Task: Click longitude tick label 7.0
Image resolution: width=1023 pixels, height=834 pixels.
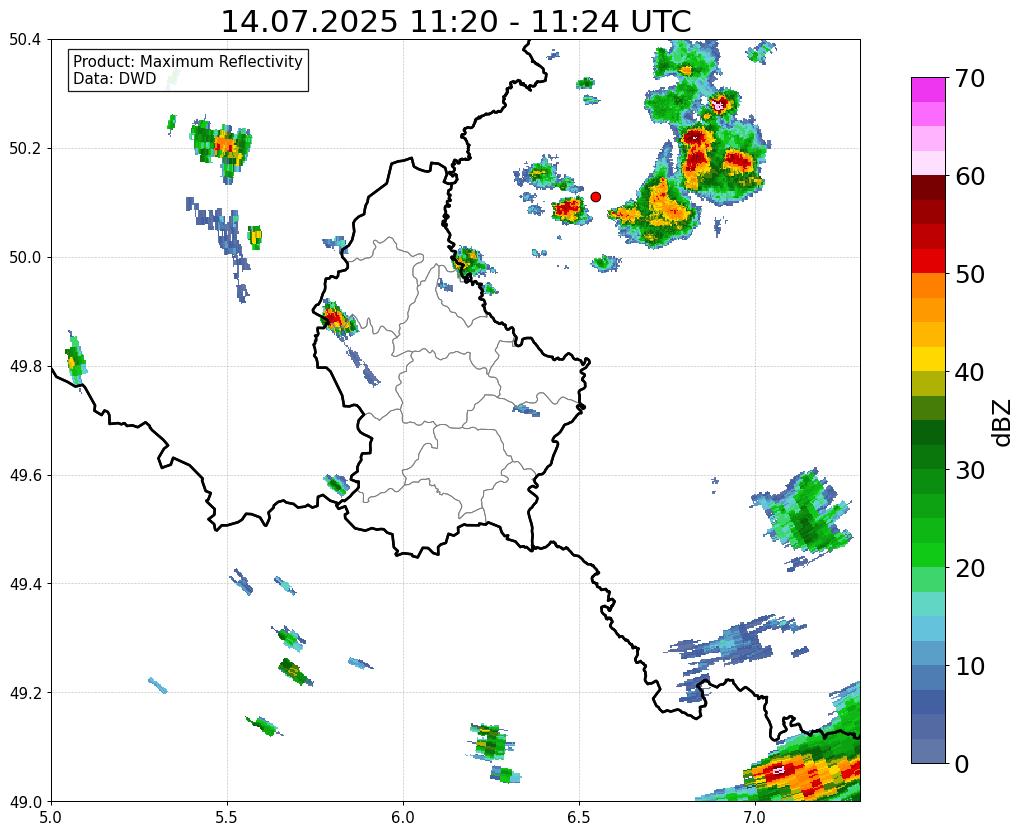Action: point(755,816)
